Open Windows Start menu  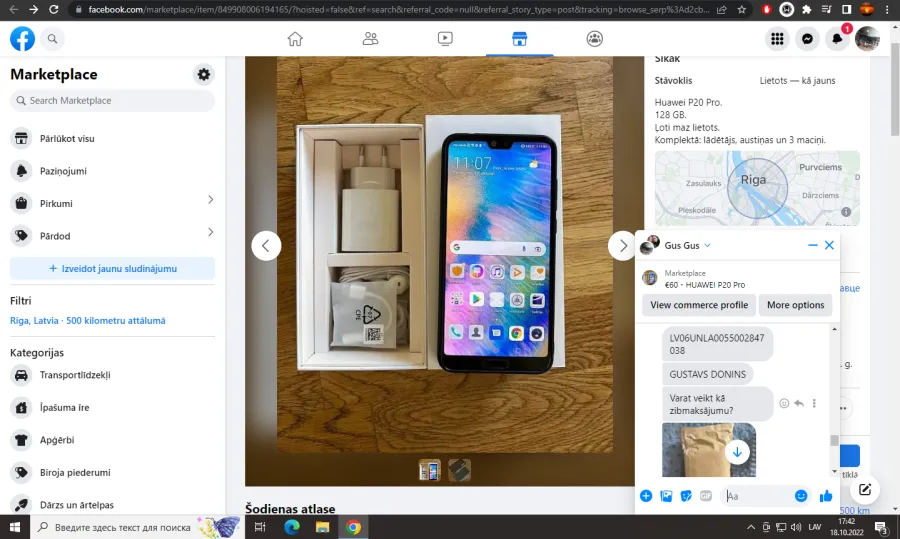pos(15,527)
